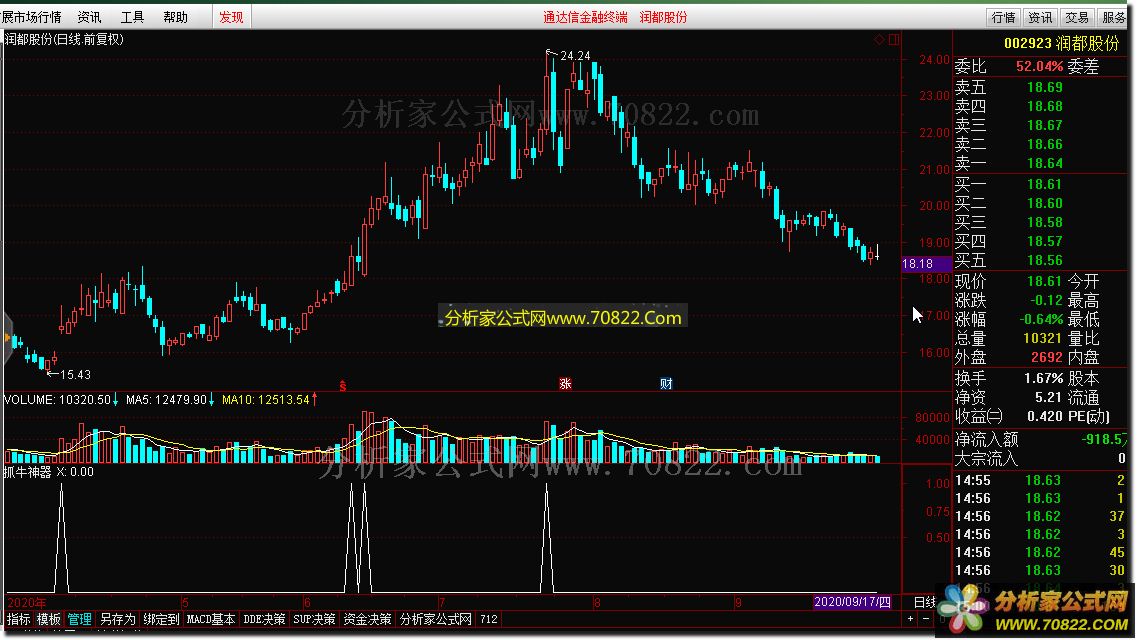Click the 交易 button at top right
Screen dimensions: 1137x640
coord(1077,17)
